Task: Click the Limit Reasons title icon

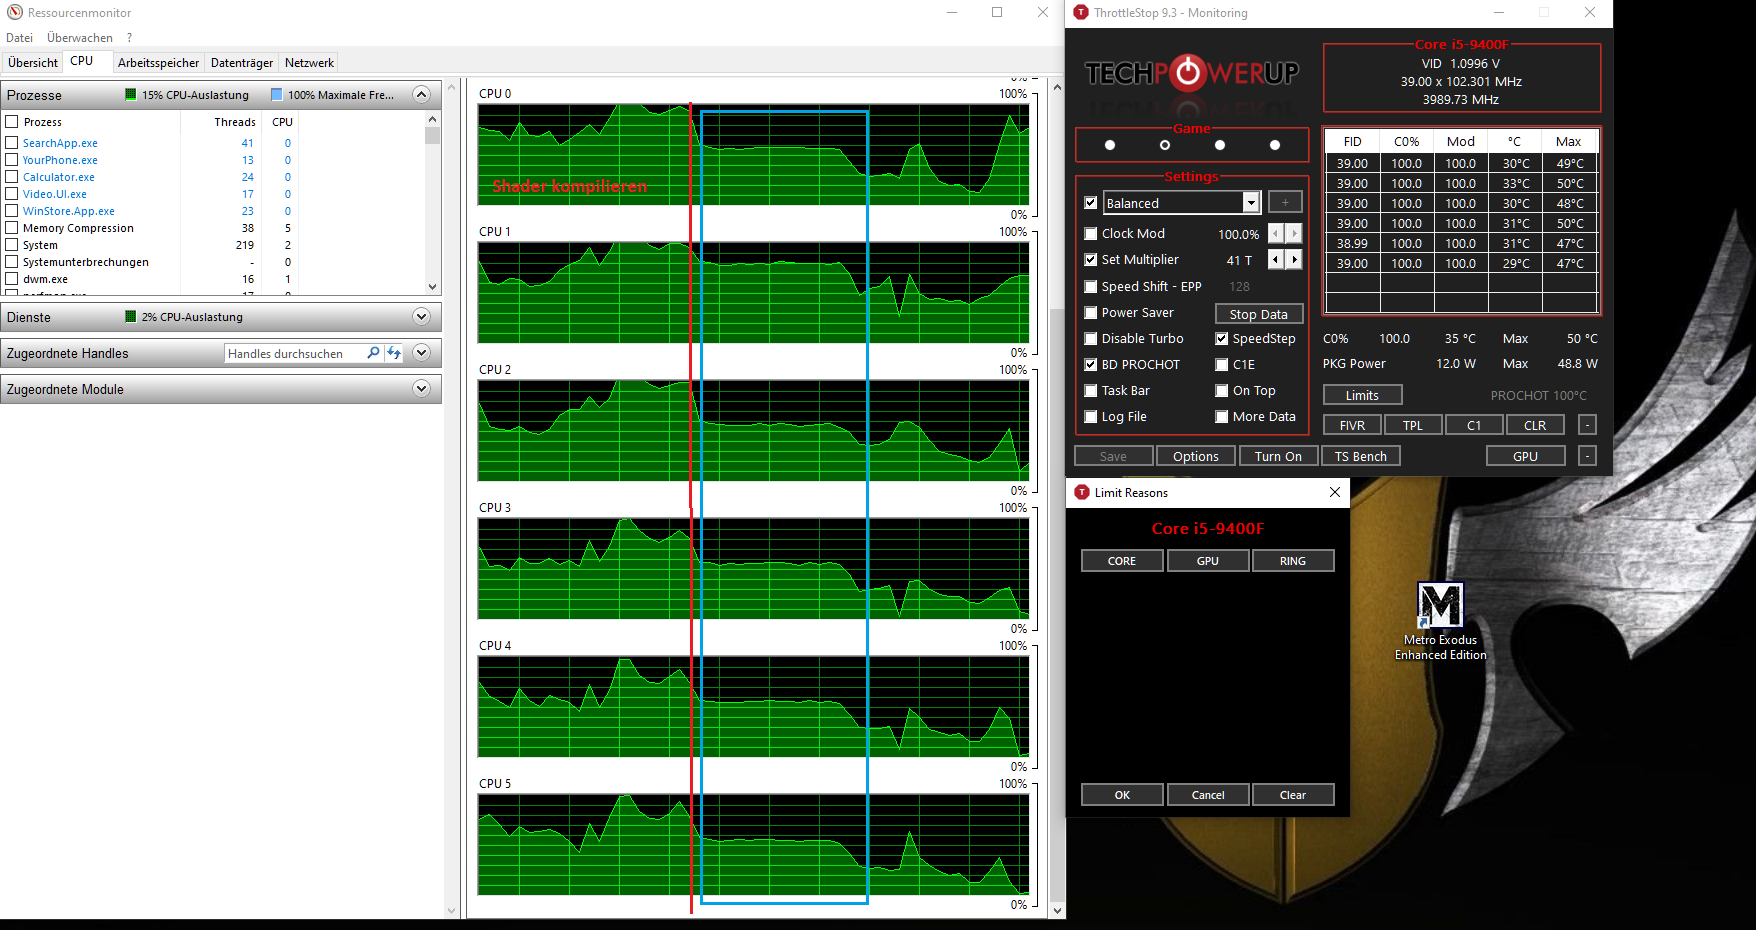Action: [1081, 492]
